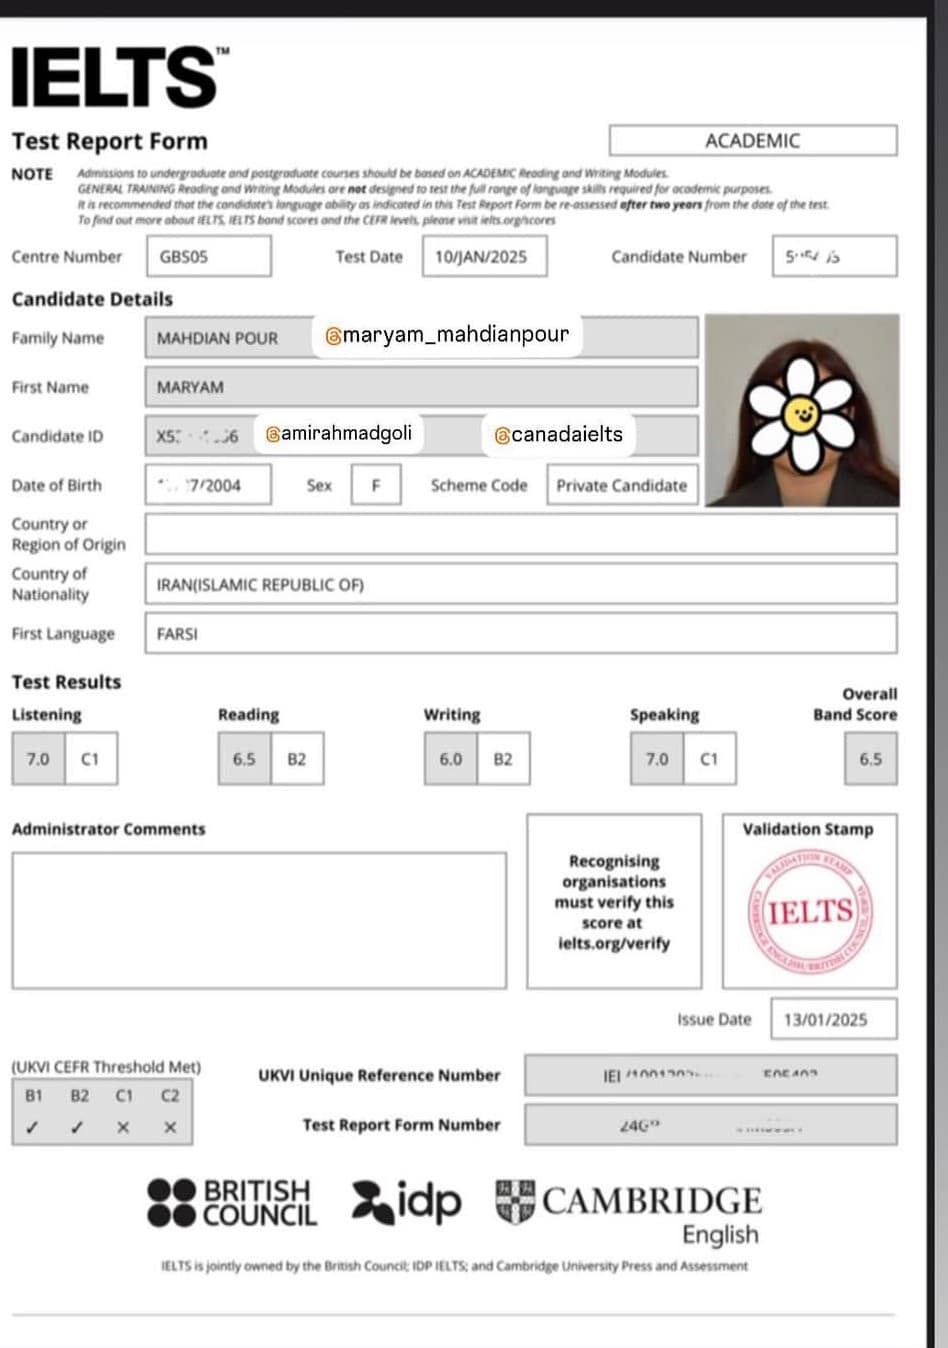
Task: Click the Cambridge English logo
Action: click(629, 1212)
